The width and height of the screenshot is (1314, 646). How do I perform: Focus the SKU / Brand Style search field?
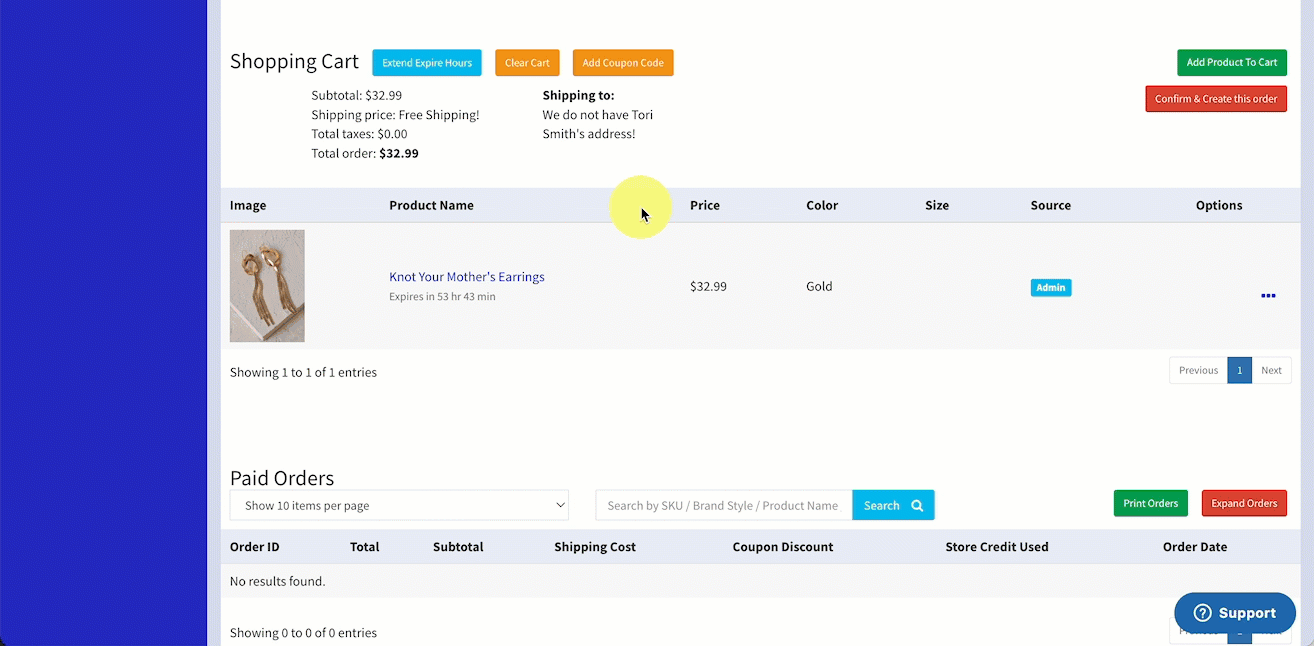coord(723,505)
